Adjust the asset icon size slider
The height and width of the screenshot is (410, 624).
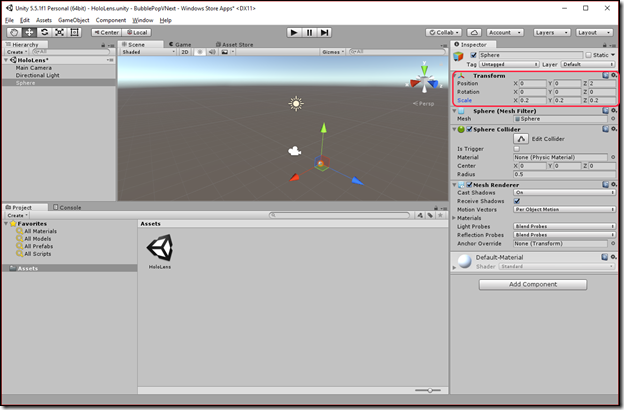[x=428, y=390]
